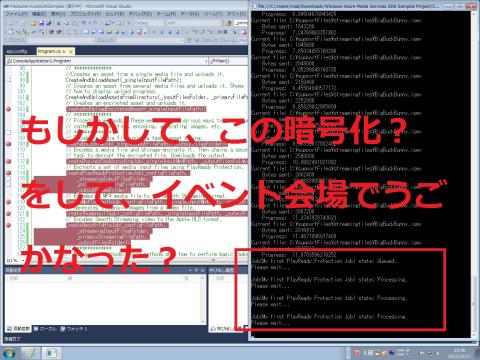
Task: Click the 自動変数 window pin icon
Action: point(196,270)
